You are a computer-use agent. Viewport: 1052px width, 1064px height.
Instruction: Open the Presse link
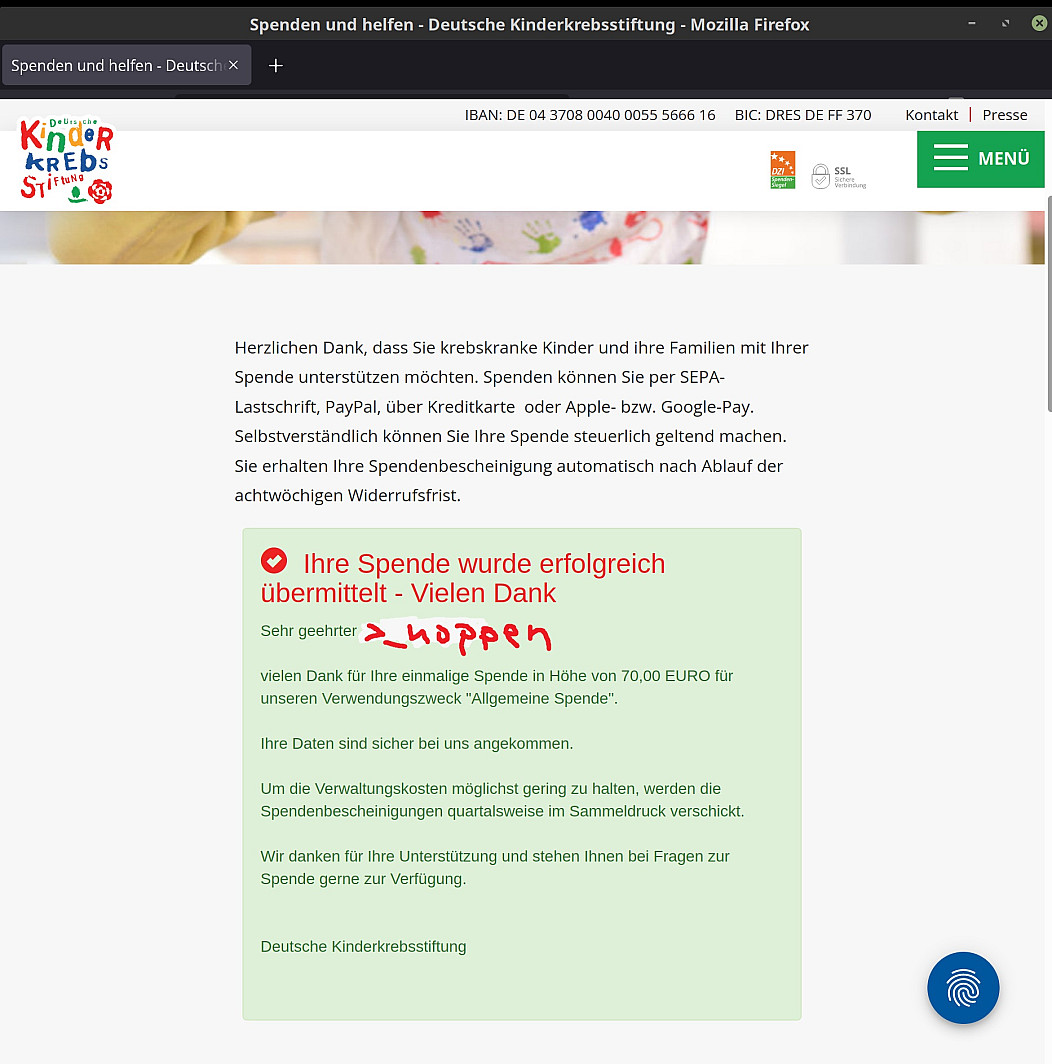pos(1004,115)
